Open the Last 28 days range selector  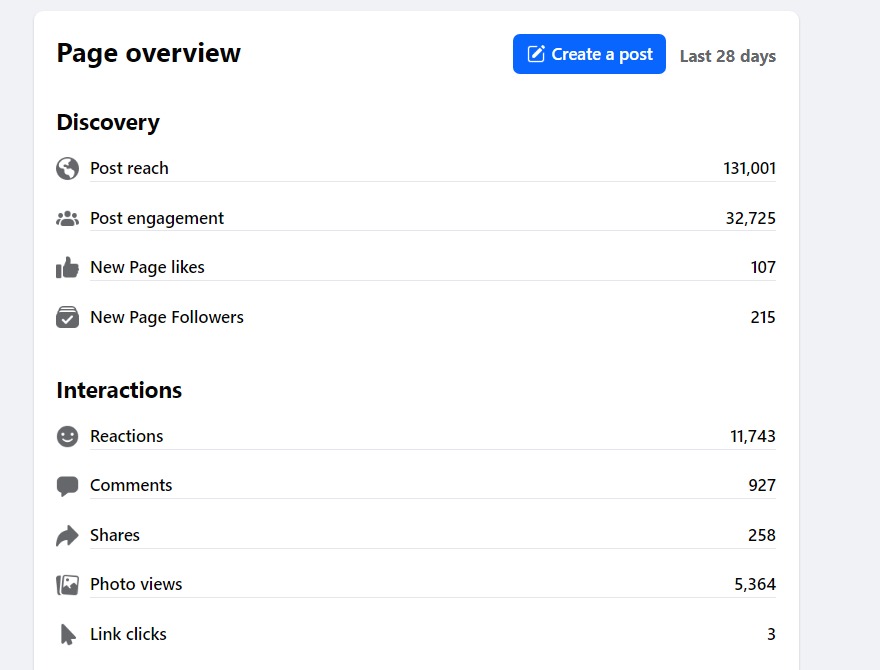728,56
